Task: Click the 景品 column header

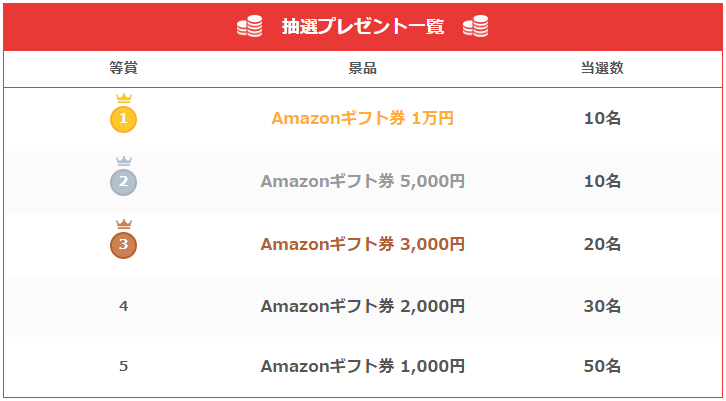Action: pos(363,68)
